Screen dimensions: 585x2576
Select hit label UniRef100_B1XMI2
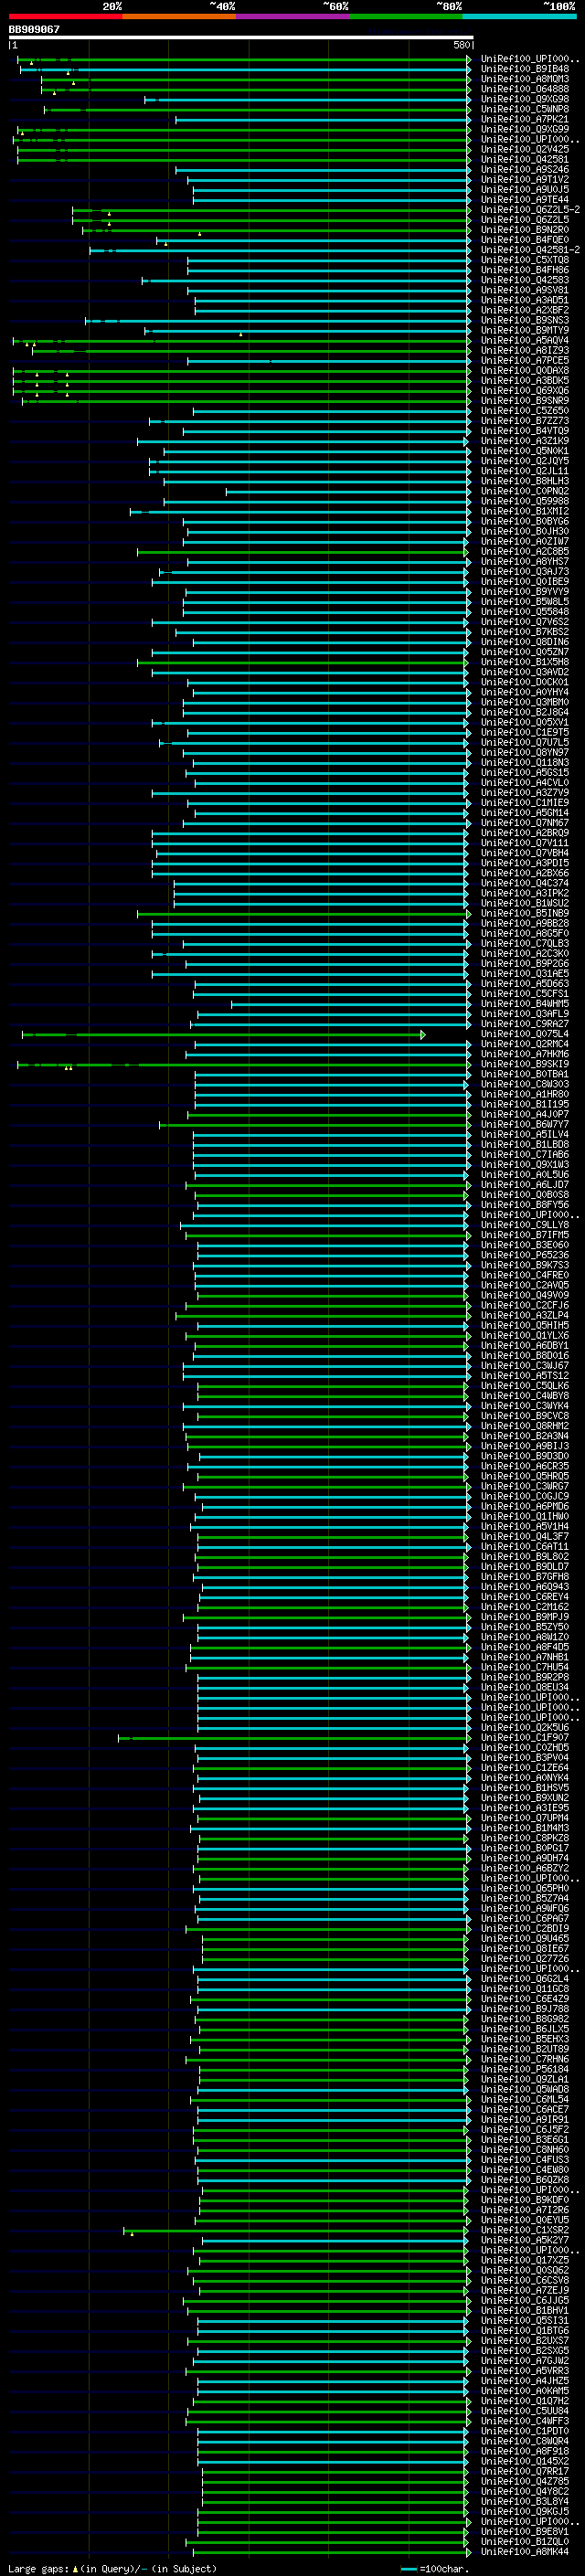524,511
